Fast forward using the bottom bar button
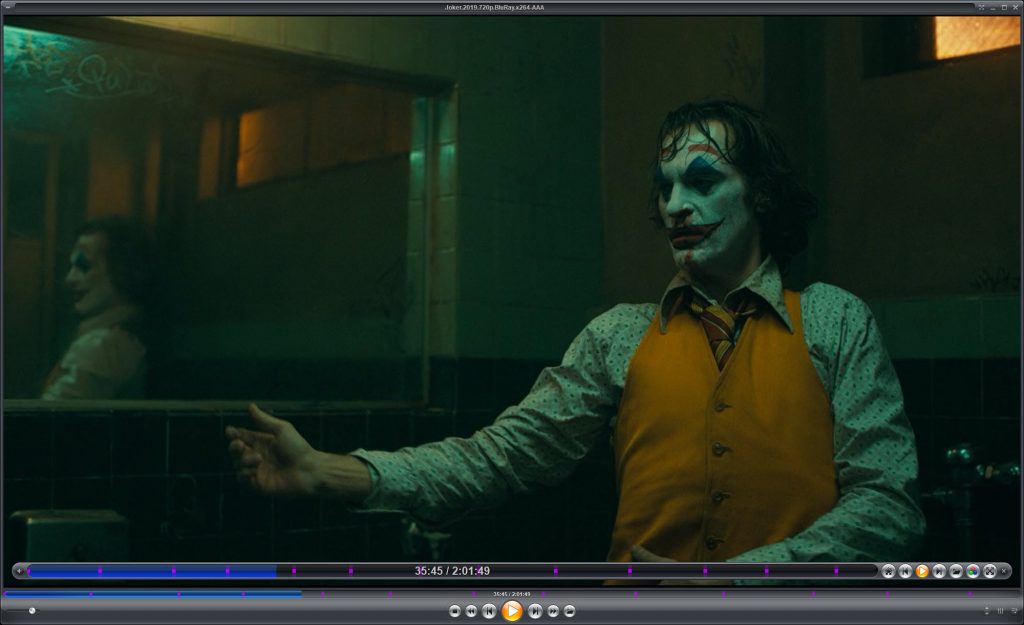The width and height of the screenshot is (1024, 625). click(x=553, y=611)
